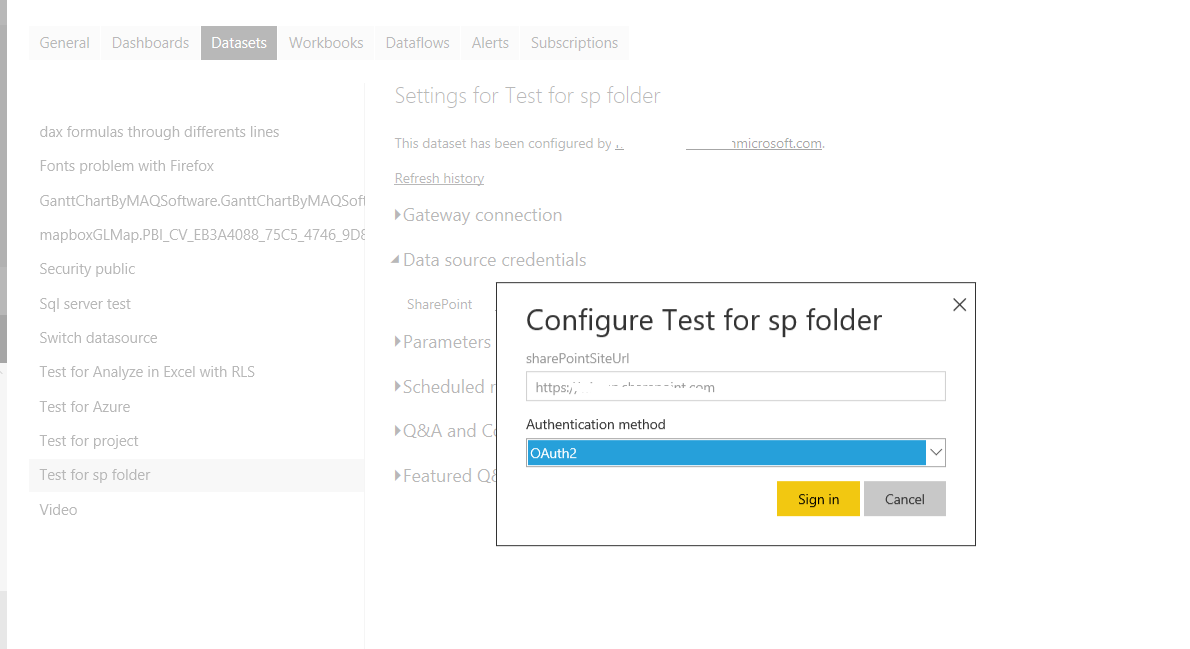Open the Dashboards tab
This screenshot has height=649, width=1190.
pyautogui.click(x=150, y=43)
